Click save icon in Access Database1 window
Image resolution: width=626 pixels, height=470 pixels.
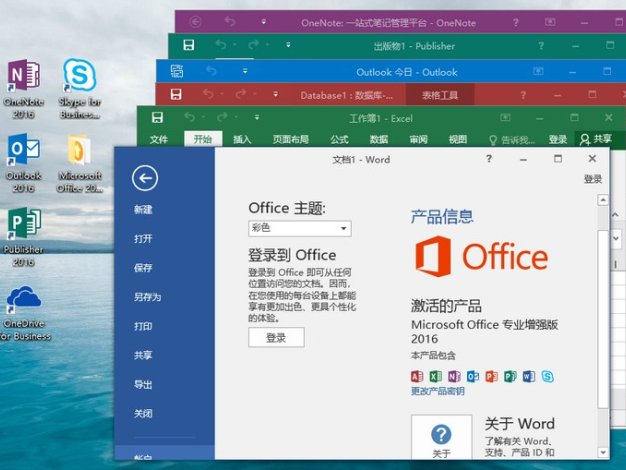(176, 94)
